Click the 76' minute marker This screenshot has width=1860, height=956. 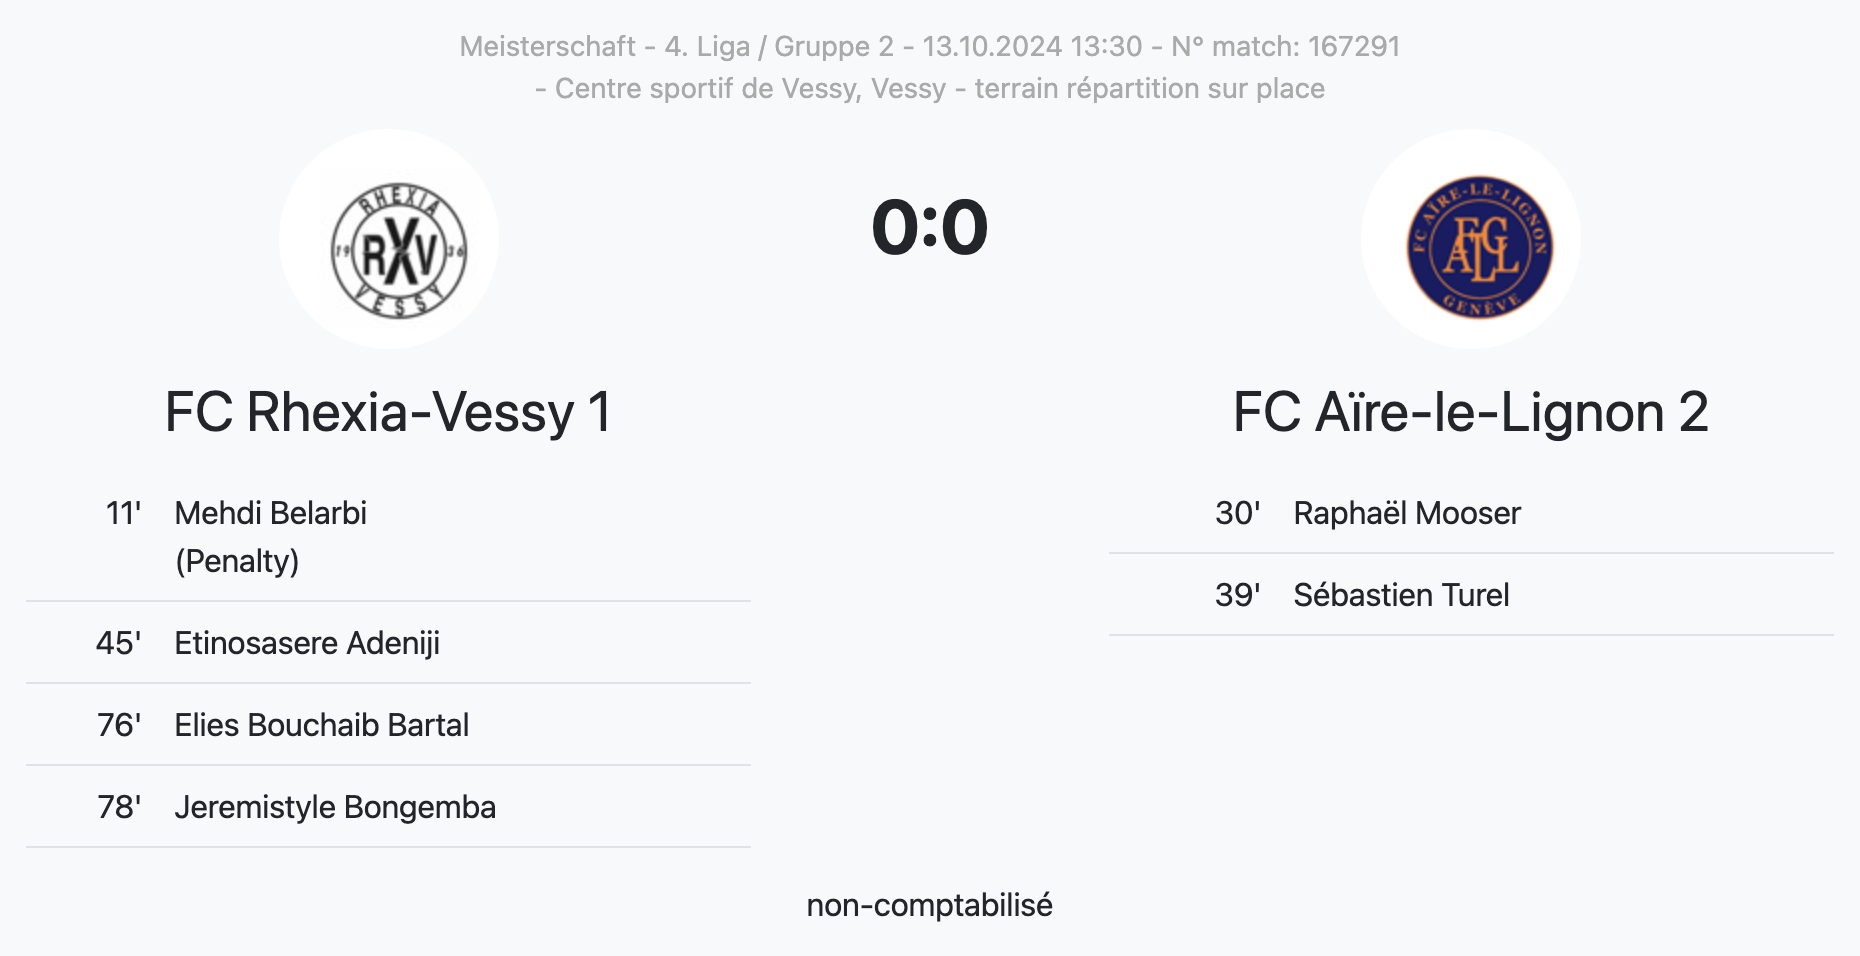119,725
